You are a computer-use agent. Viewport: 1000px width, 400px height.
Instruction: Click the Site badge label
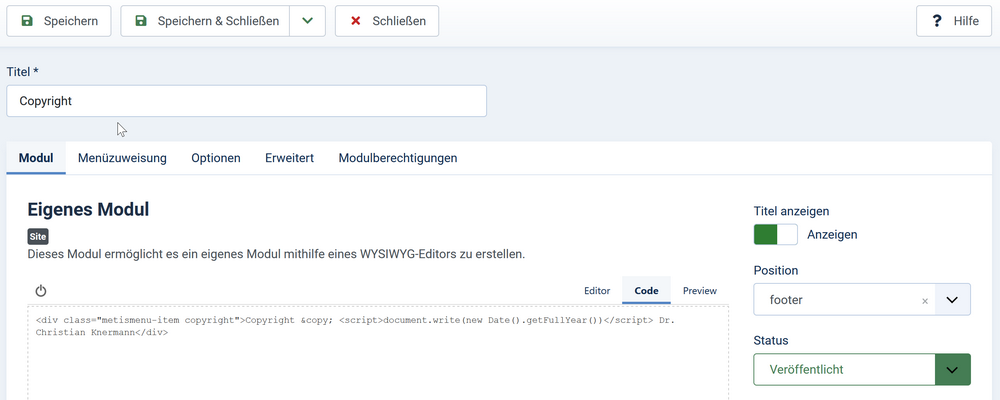(38, 236)
